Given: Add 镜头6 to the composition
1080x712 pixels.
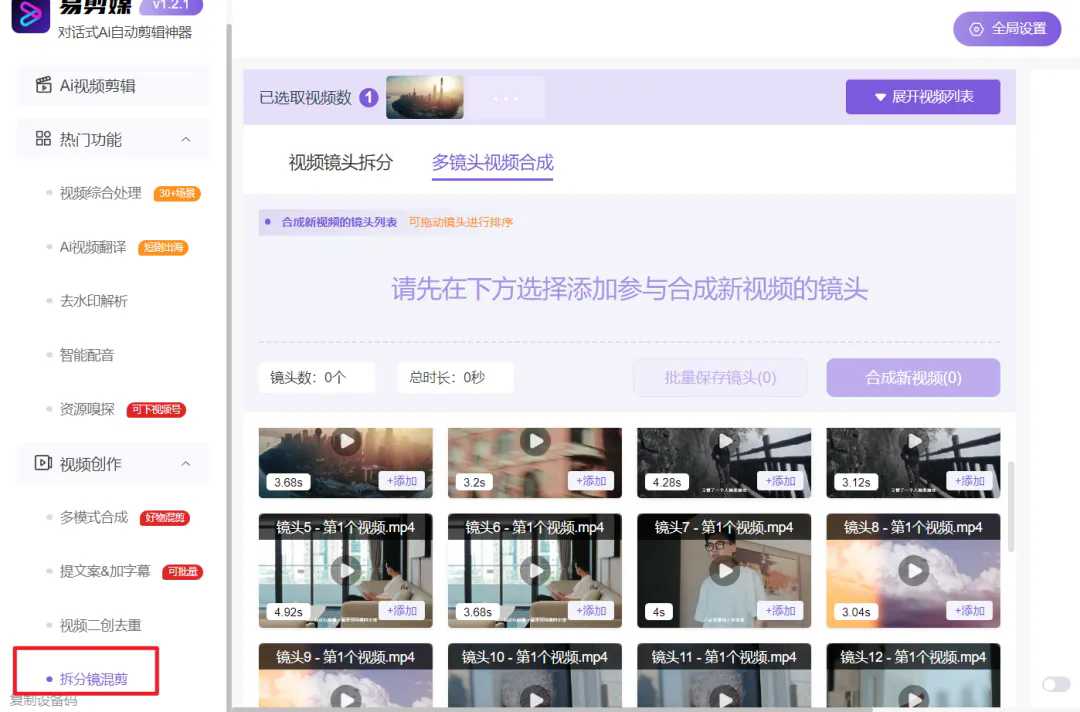Looking at the screenshot, I should (x=591, y=611).
